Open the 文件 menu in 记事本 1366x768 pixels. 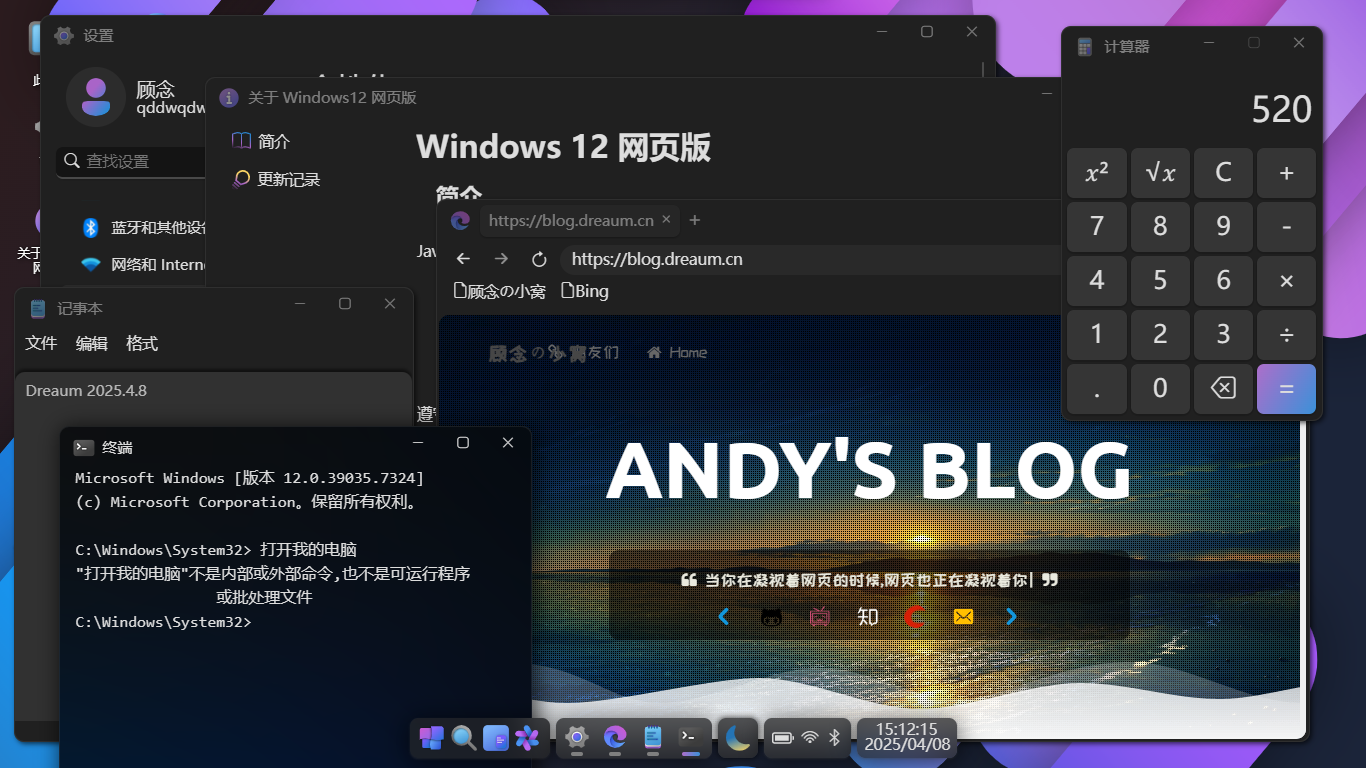(41, 343)
